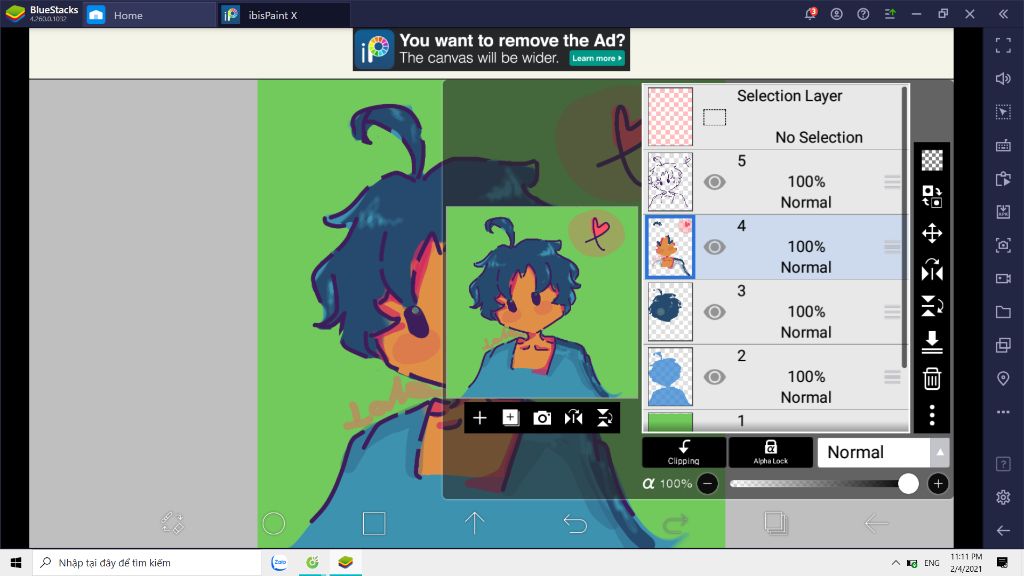Undo the last stroke
This screenshot has height=576, width=1024.
tap(575, 523)
